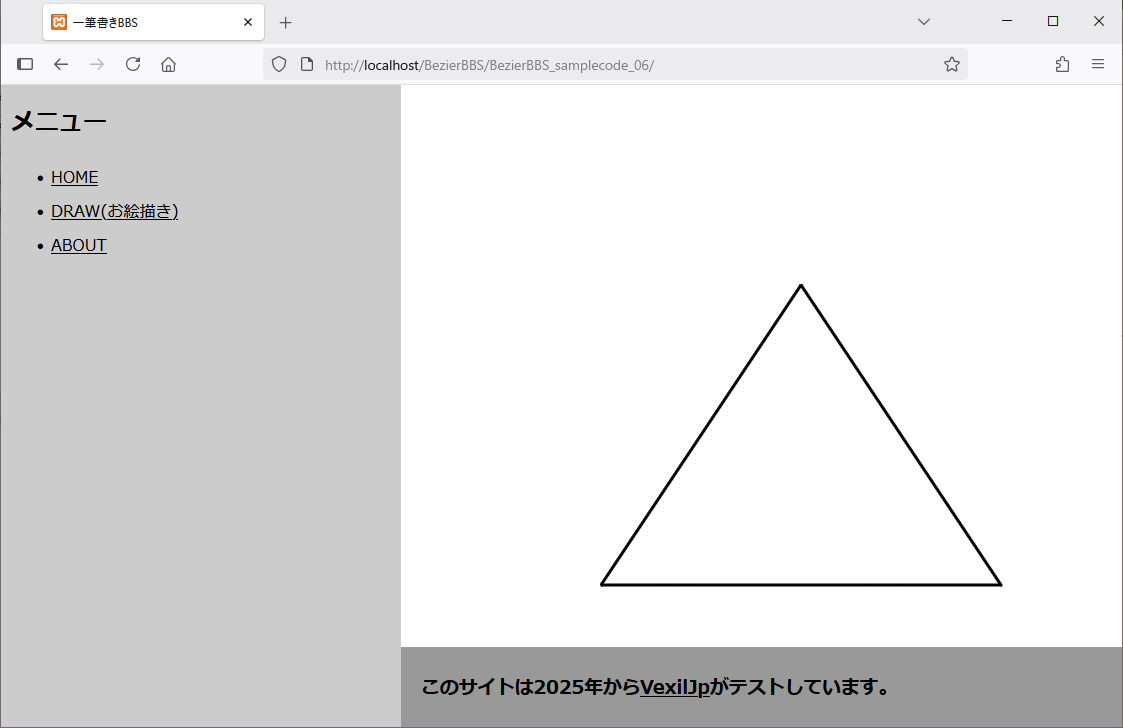Open the extensions puzzle icon
Image resolution: width=1123 pixels, height=728 pixels.
[x=1062, y=64]
